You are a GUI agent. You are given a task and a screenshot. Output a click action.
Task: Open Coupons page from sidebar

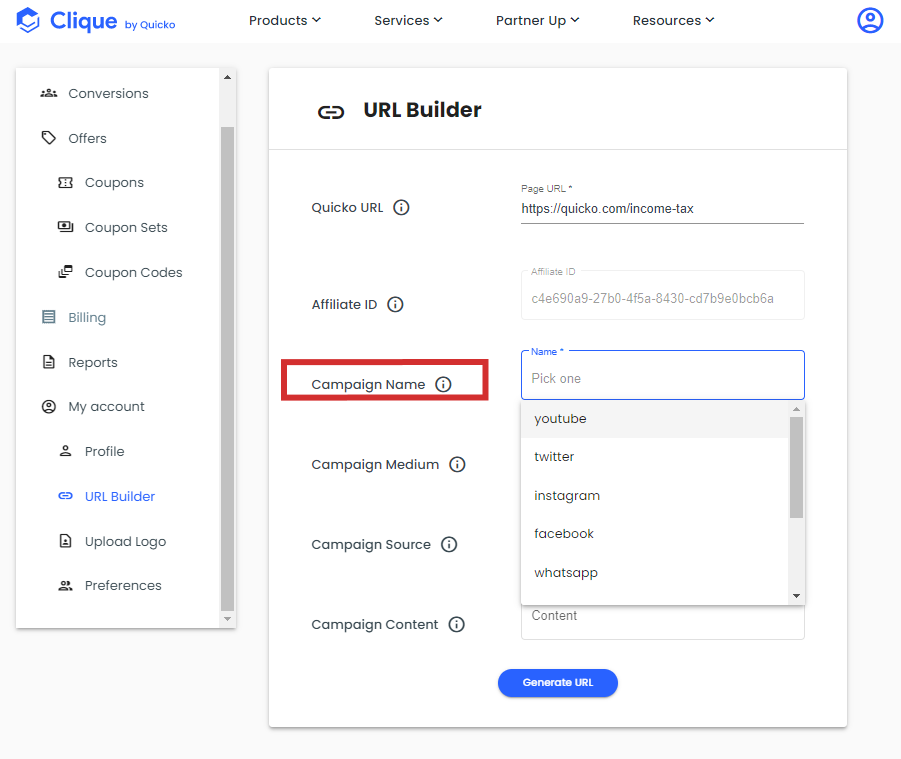tap(114, 183)
